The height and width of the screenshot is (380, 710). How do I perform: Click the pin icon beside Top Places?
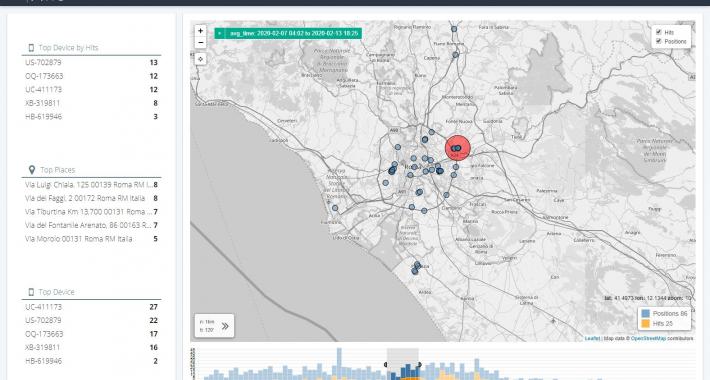(x=31, y=170)
